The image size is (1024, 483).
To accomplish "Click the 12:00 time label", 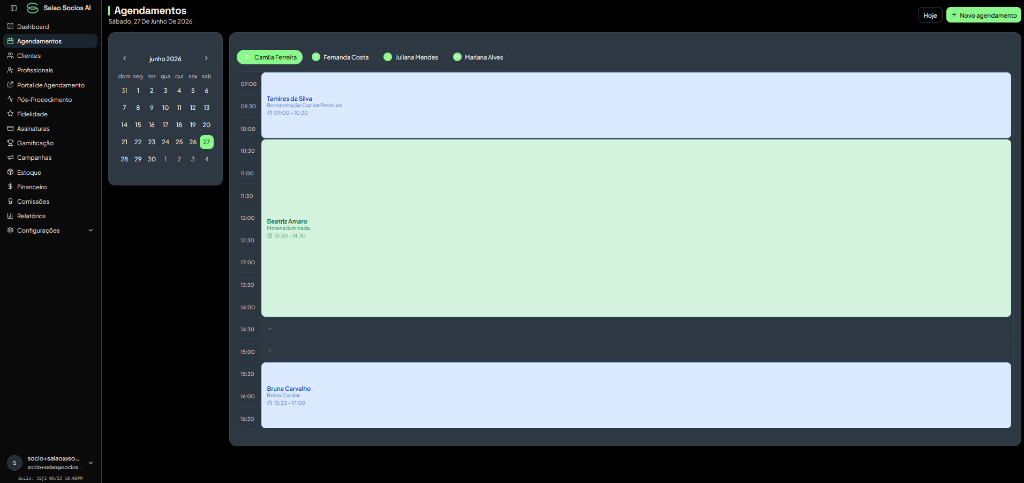I will (x=248, y=218).
